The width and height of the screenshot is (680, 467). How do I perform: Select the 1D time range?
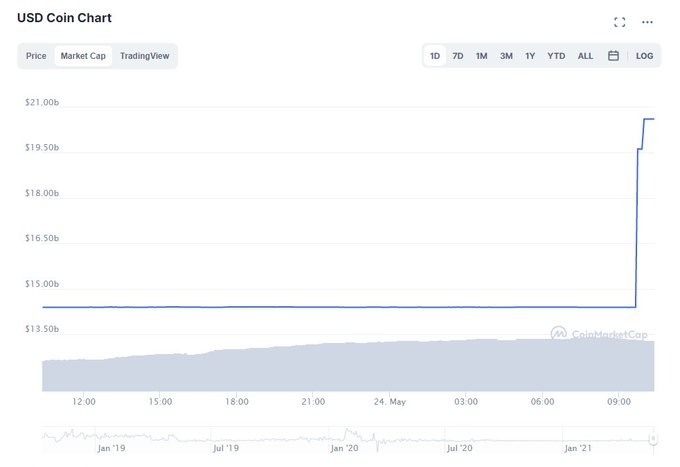pyautogui.click(x=435, y=56)
